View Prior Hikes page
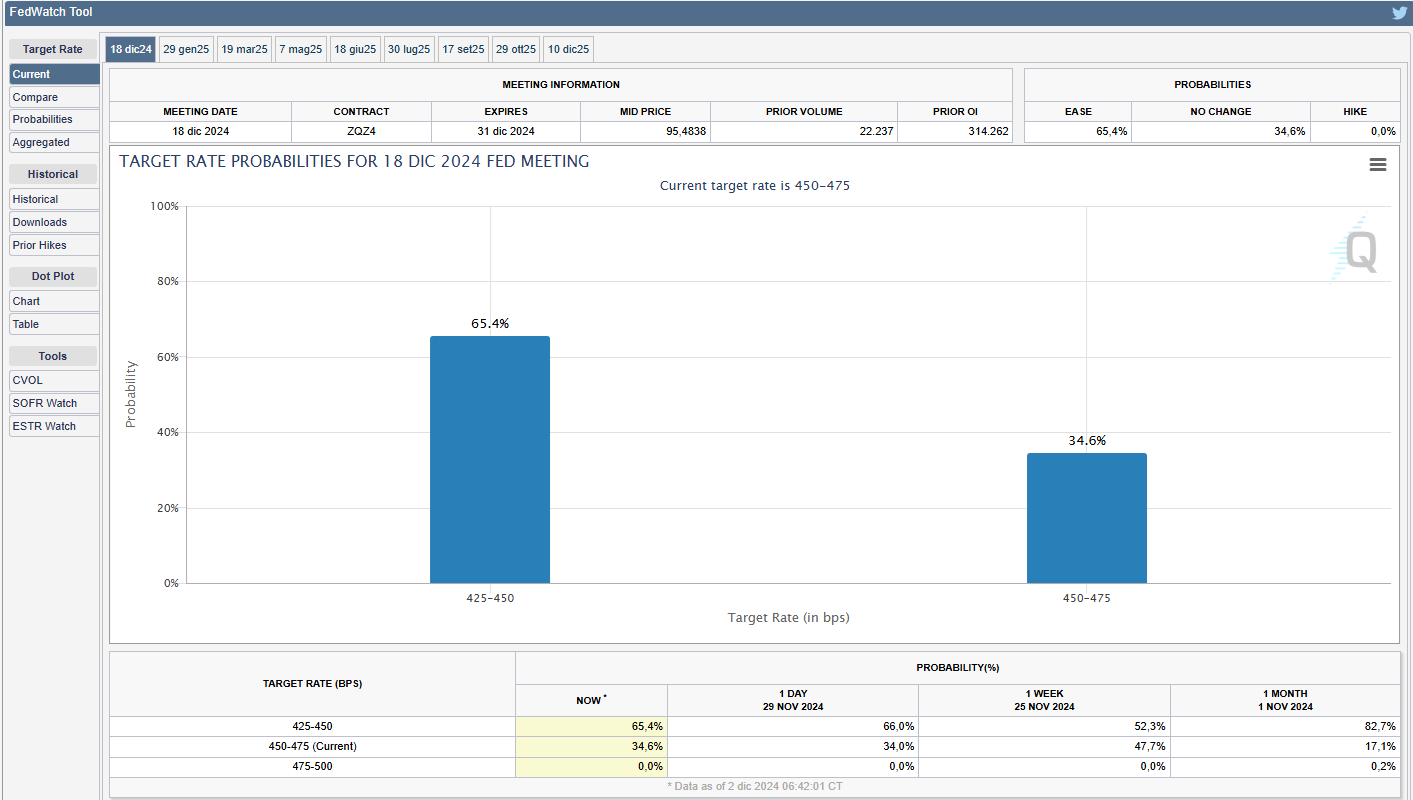This screenshot has height=800, width=1413. pos(54,245)
